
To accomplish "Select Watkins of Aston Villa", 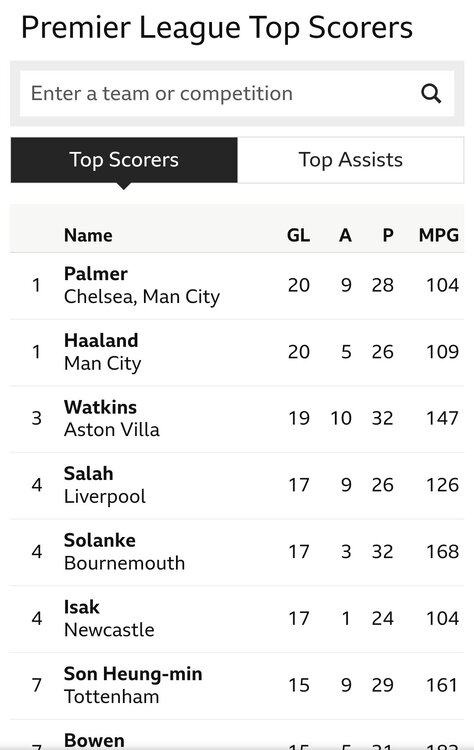I will click(237, 419).
